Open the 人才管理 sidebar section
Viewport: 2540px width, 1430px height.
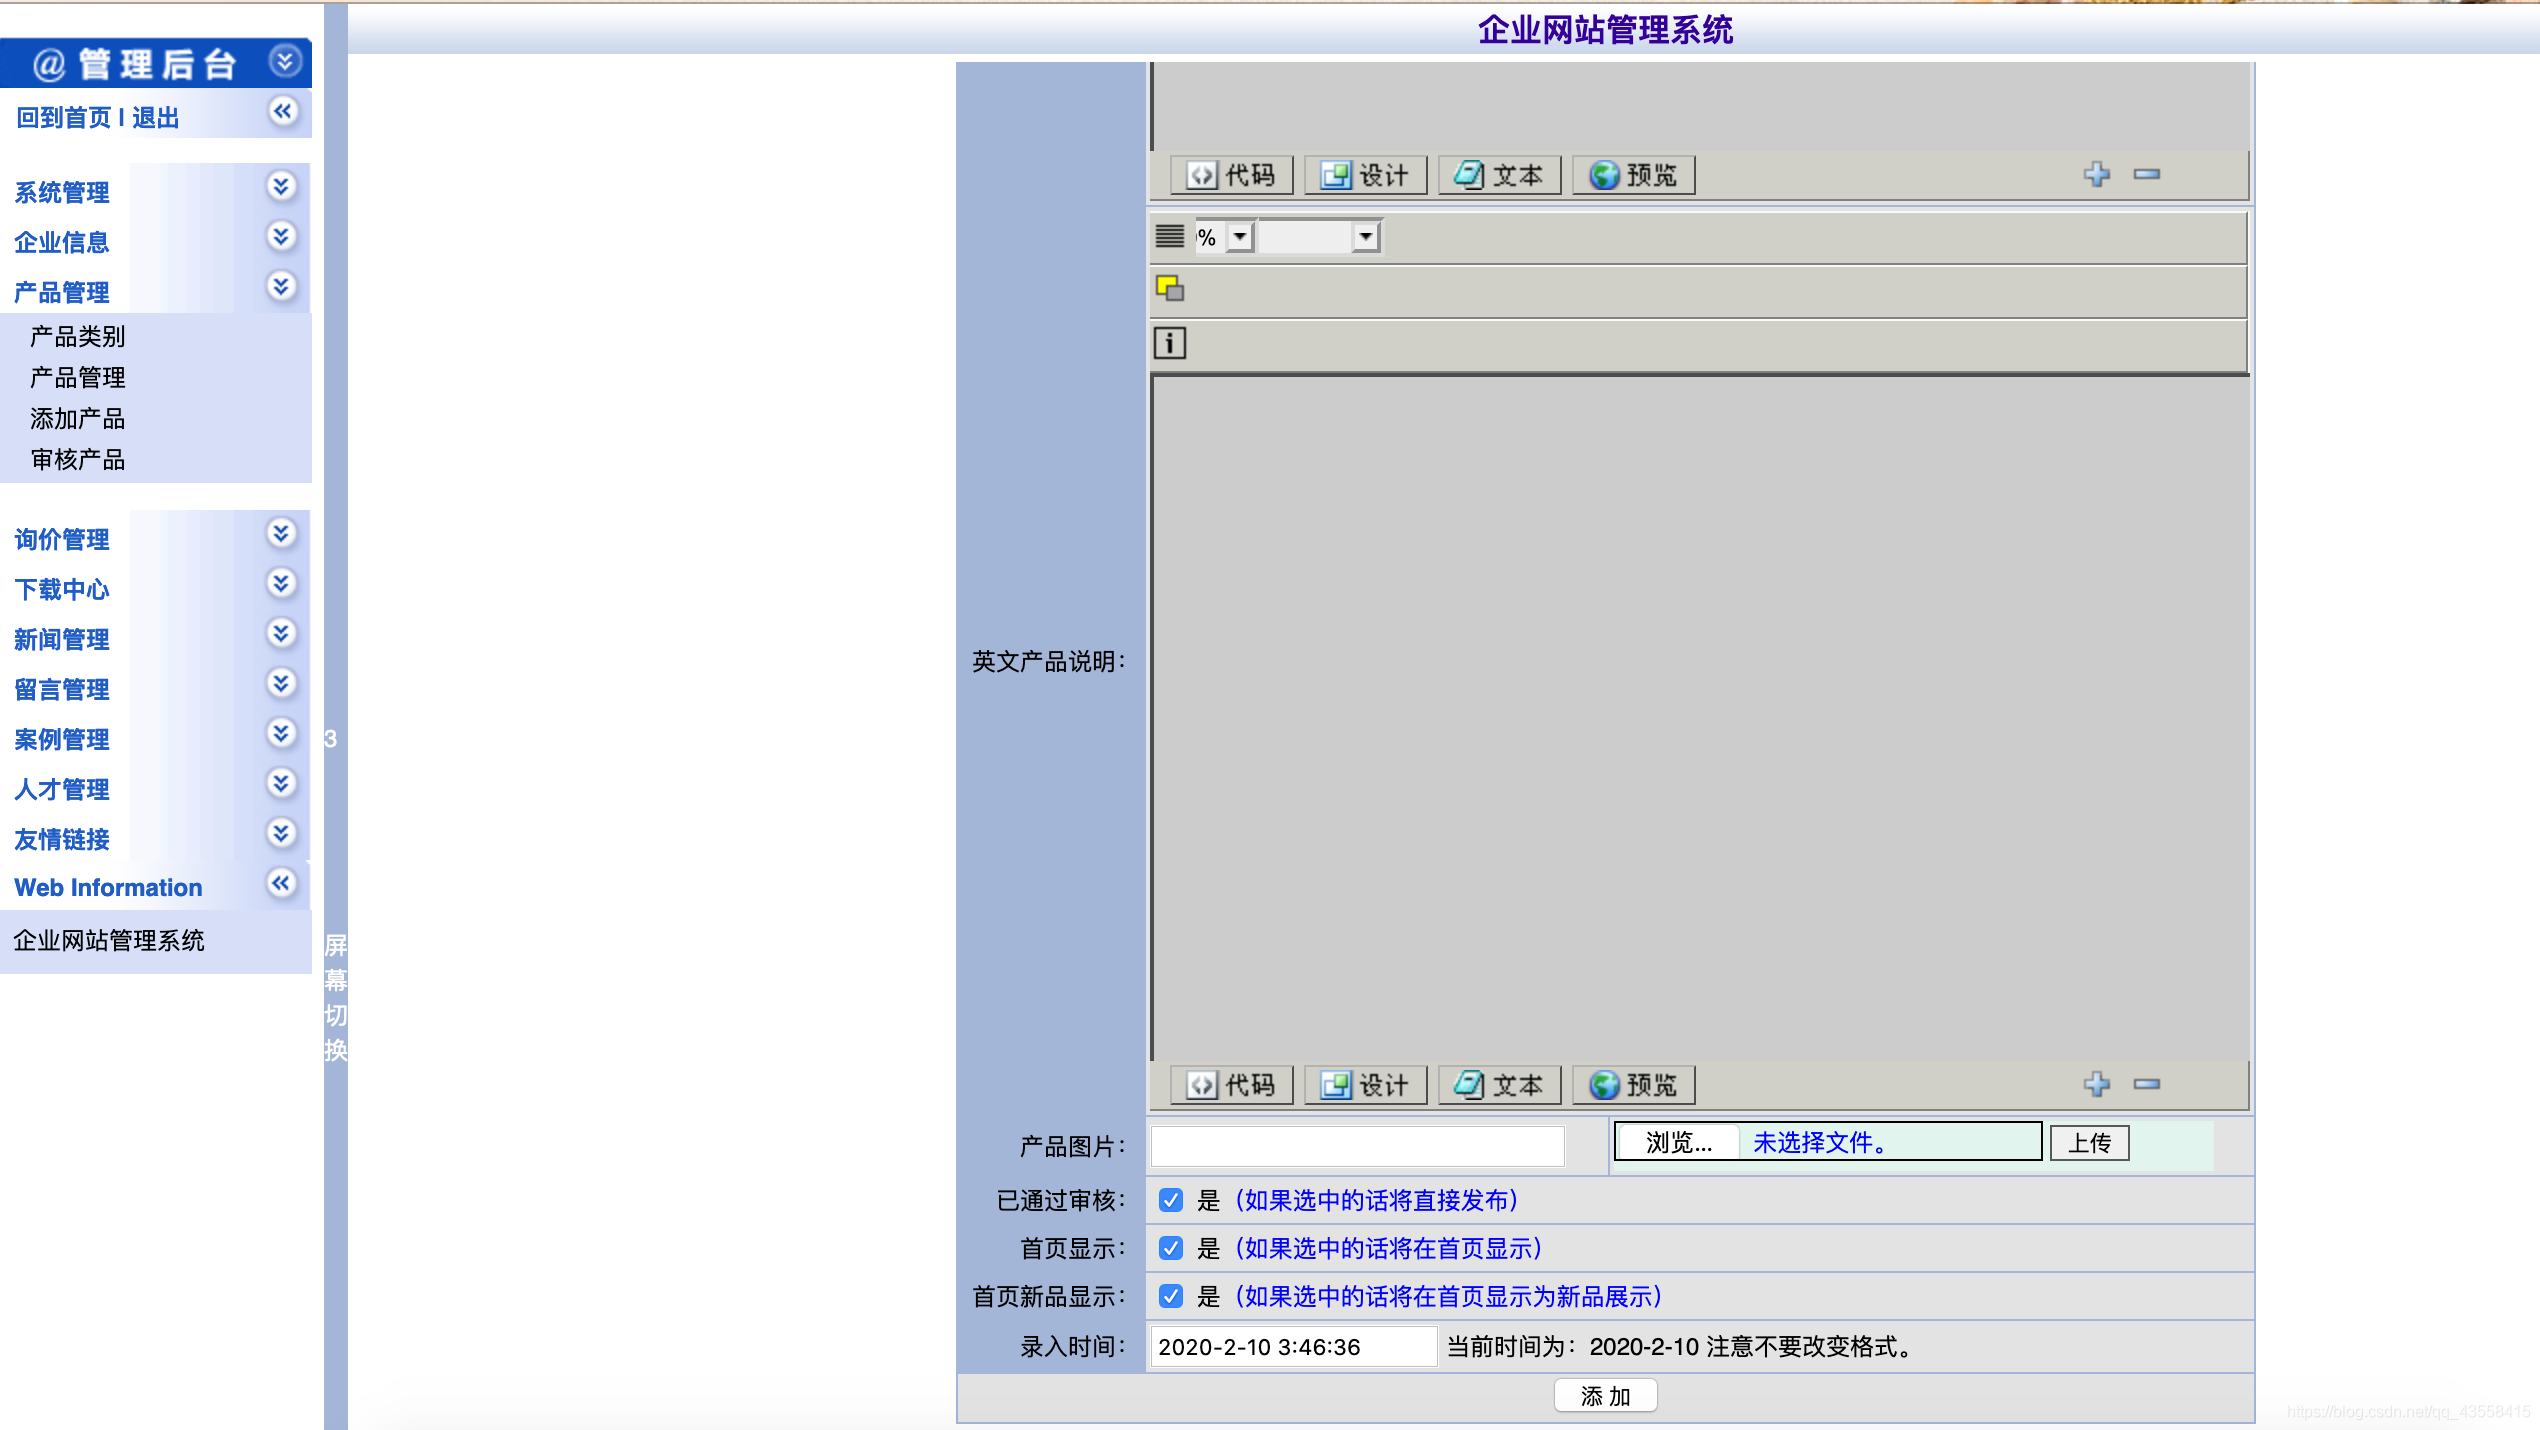(x=62, y=790)
